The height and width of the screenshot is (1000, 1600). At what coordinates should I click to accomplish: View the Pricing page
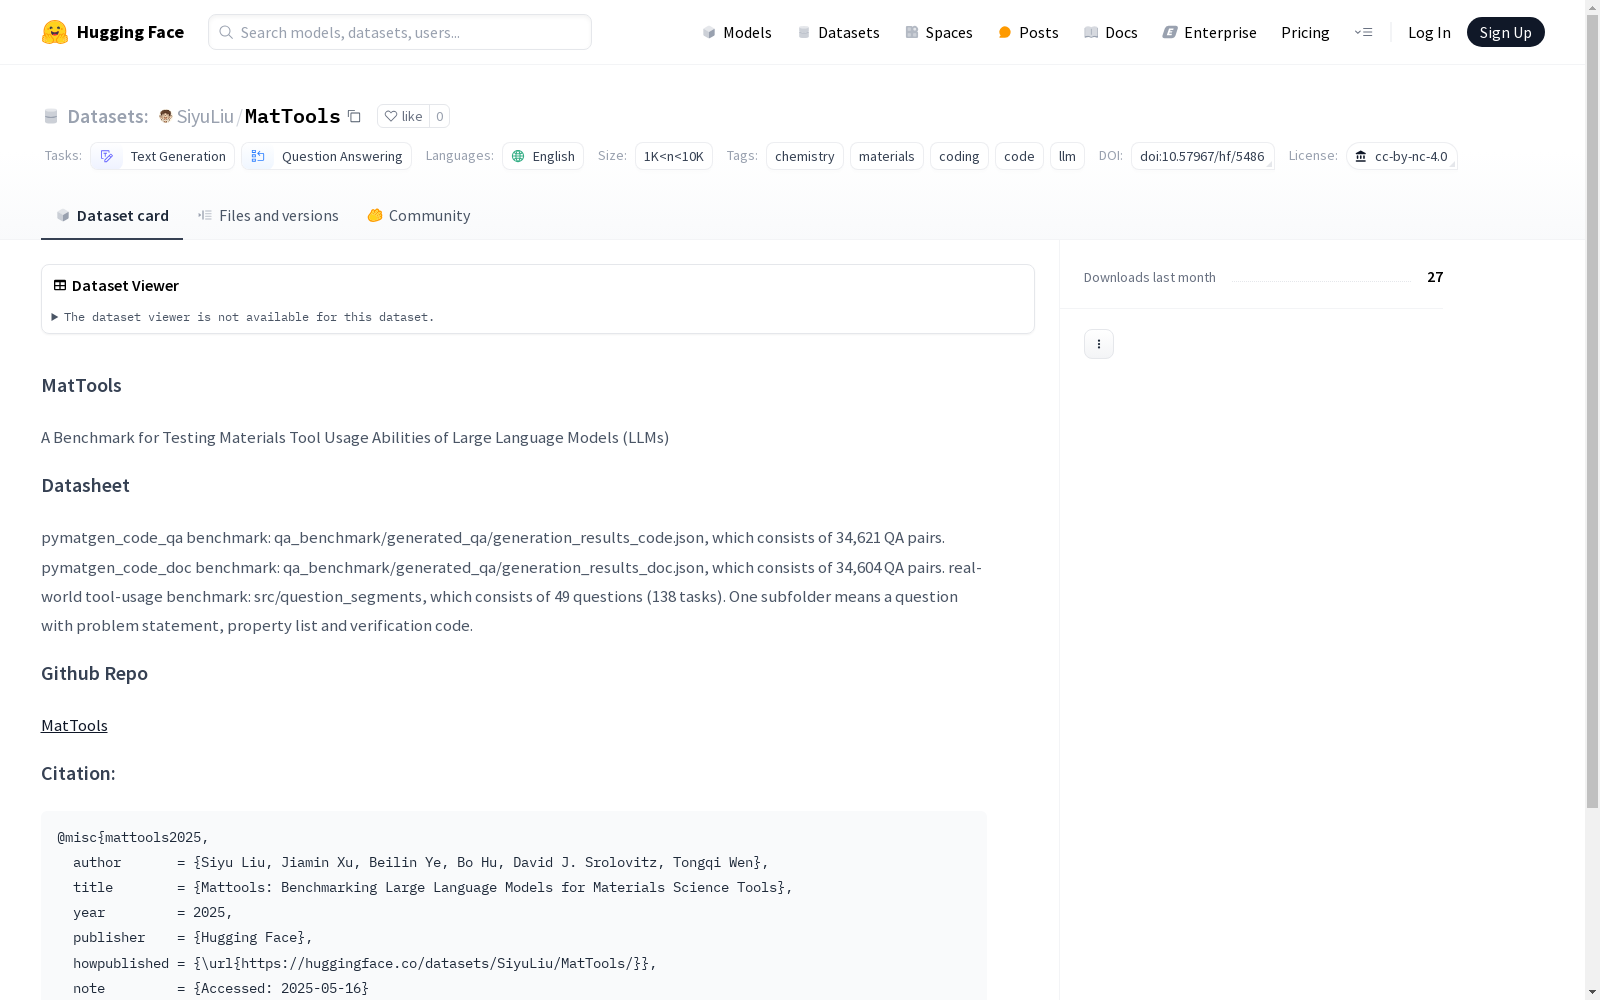(x=1305, y=32)
